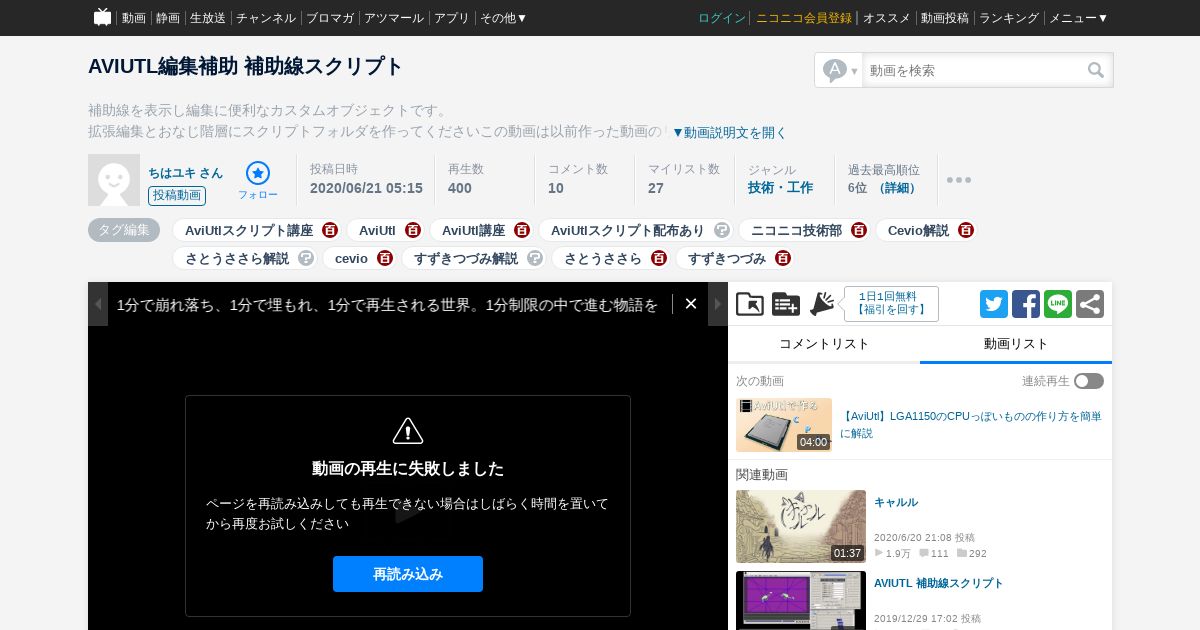The height and width of the screenshot is (630, 1200).
Task: Click the ログイン link
Action: [722, 18]
